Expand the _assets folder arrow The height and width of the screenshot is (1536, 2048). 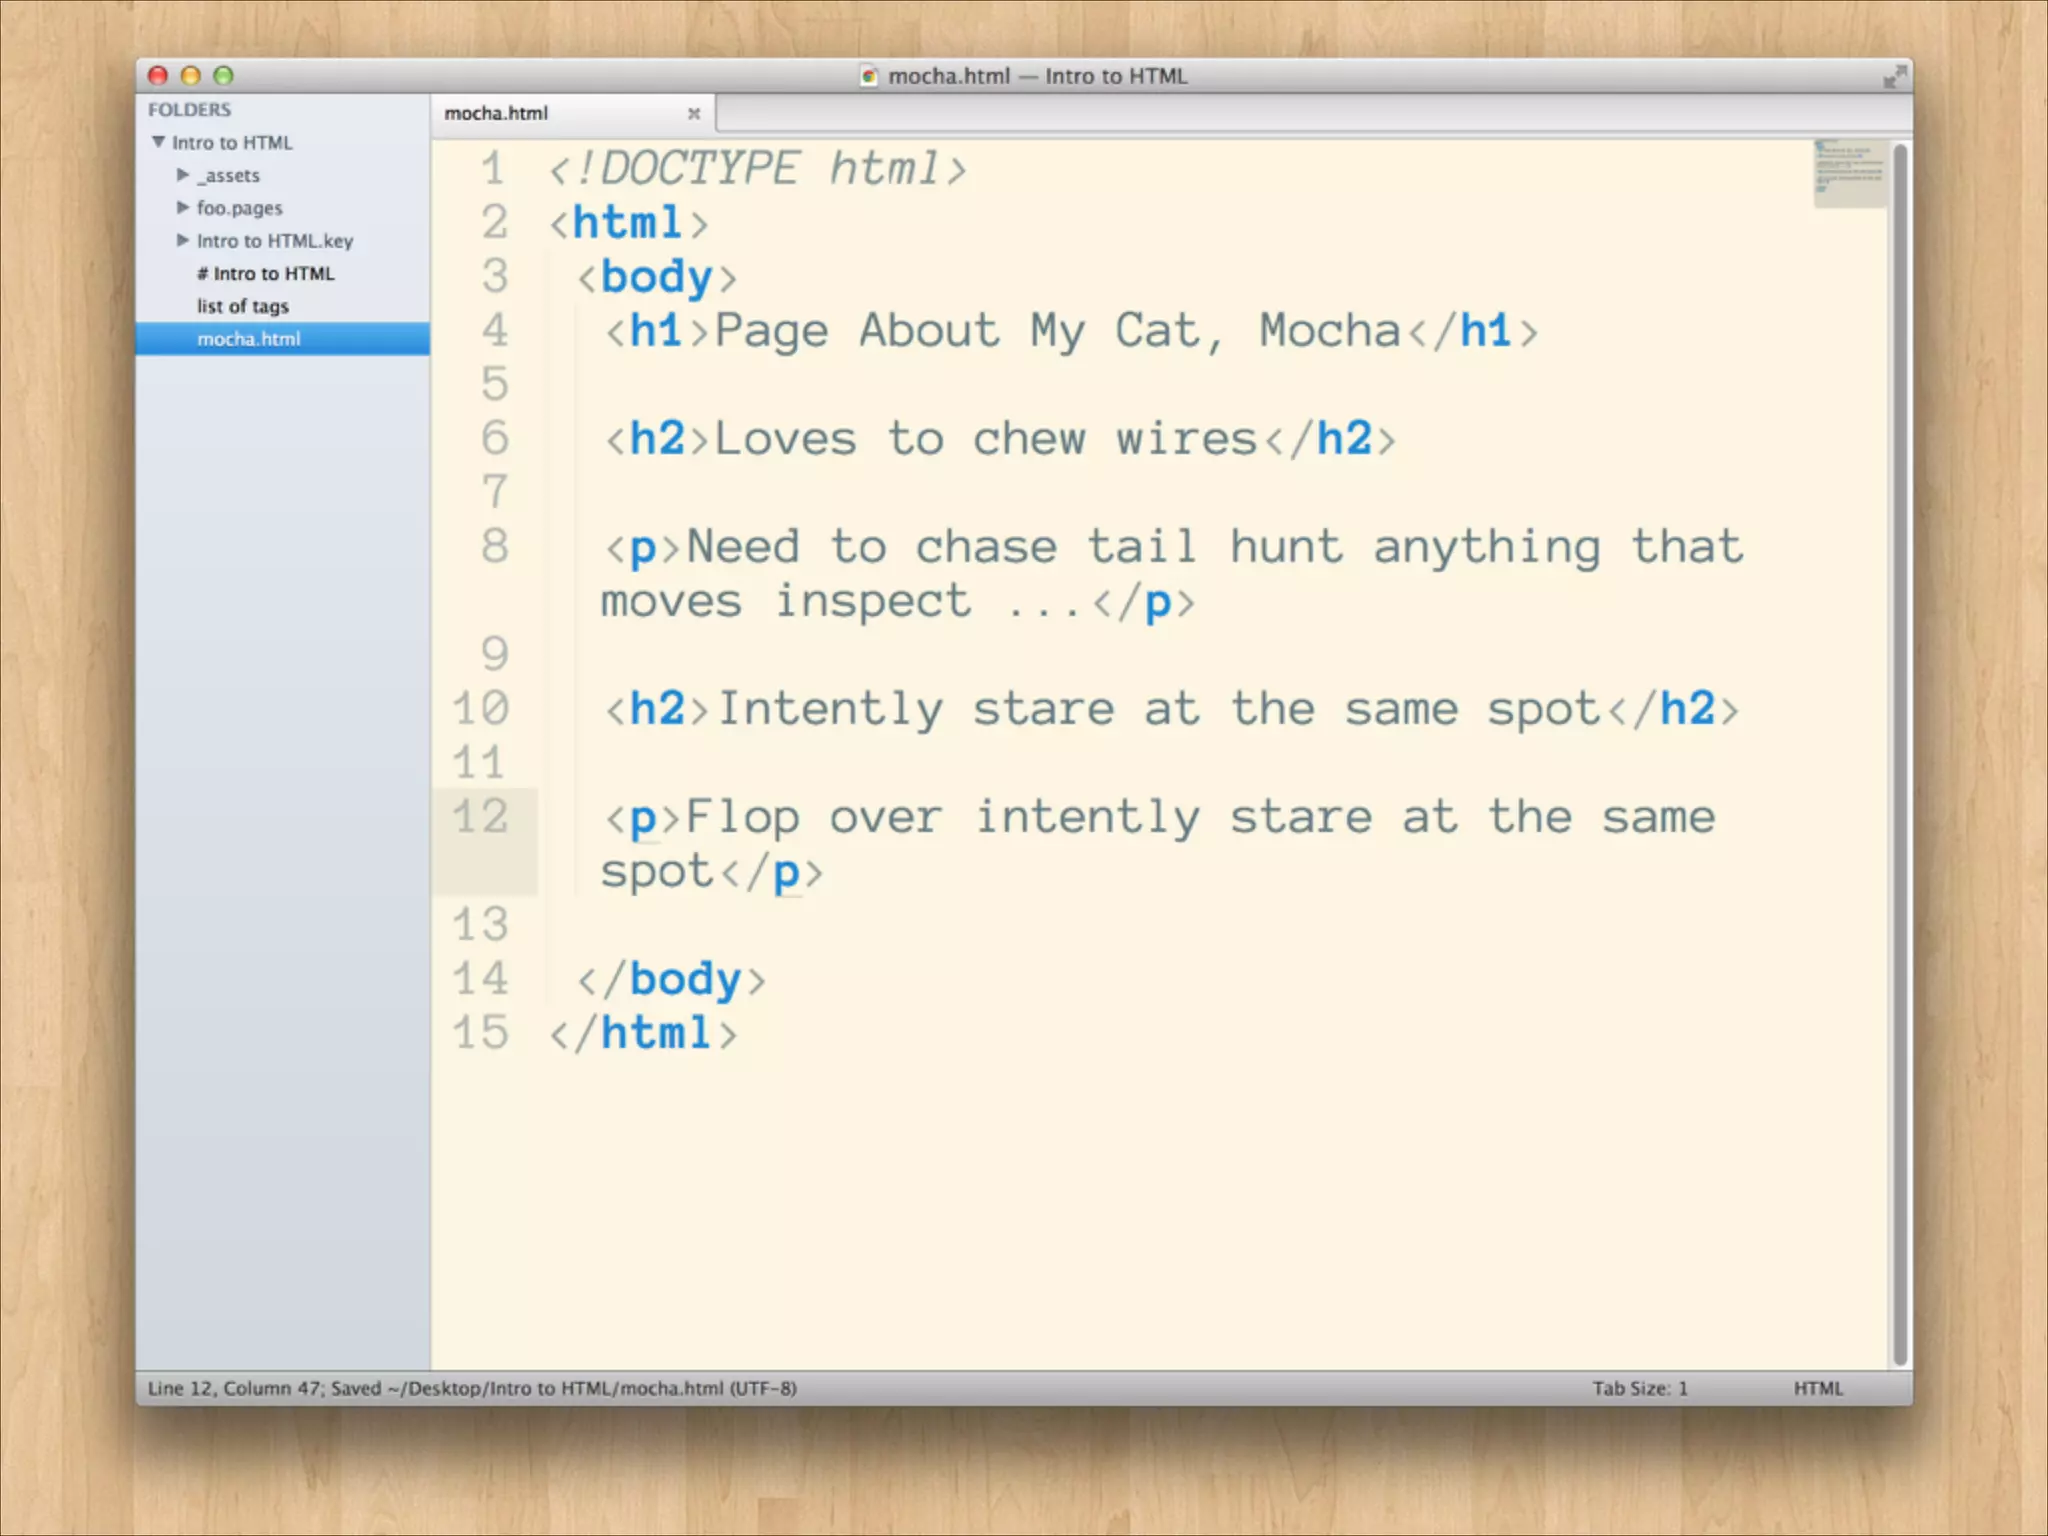[183, 175]
